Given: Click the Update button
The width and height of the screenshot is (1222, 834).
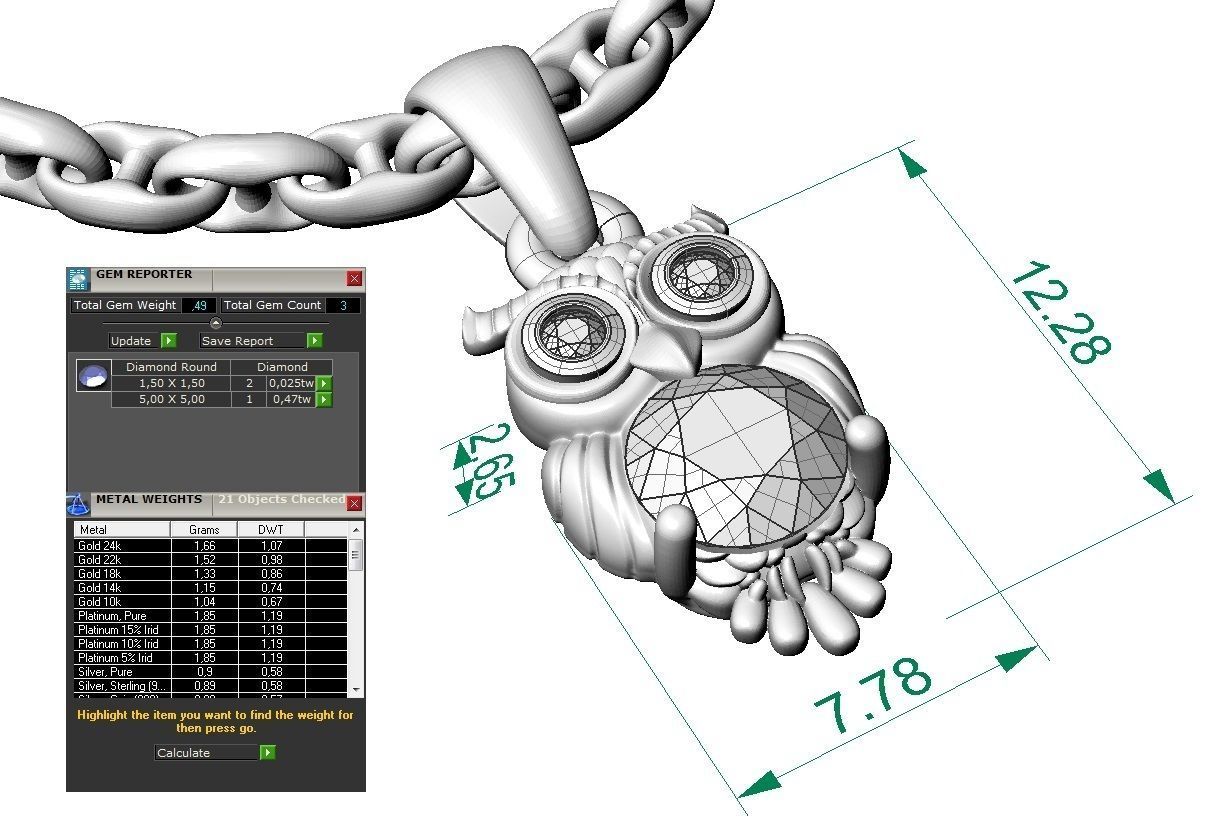Looking at the screenshot, I should pyautogui.click(x=135, y=341).
